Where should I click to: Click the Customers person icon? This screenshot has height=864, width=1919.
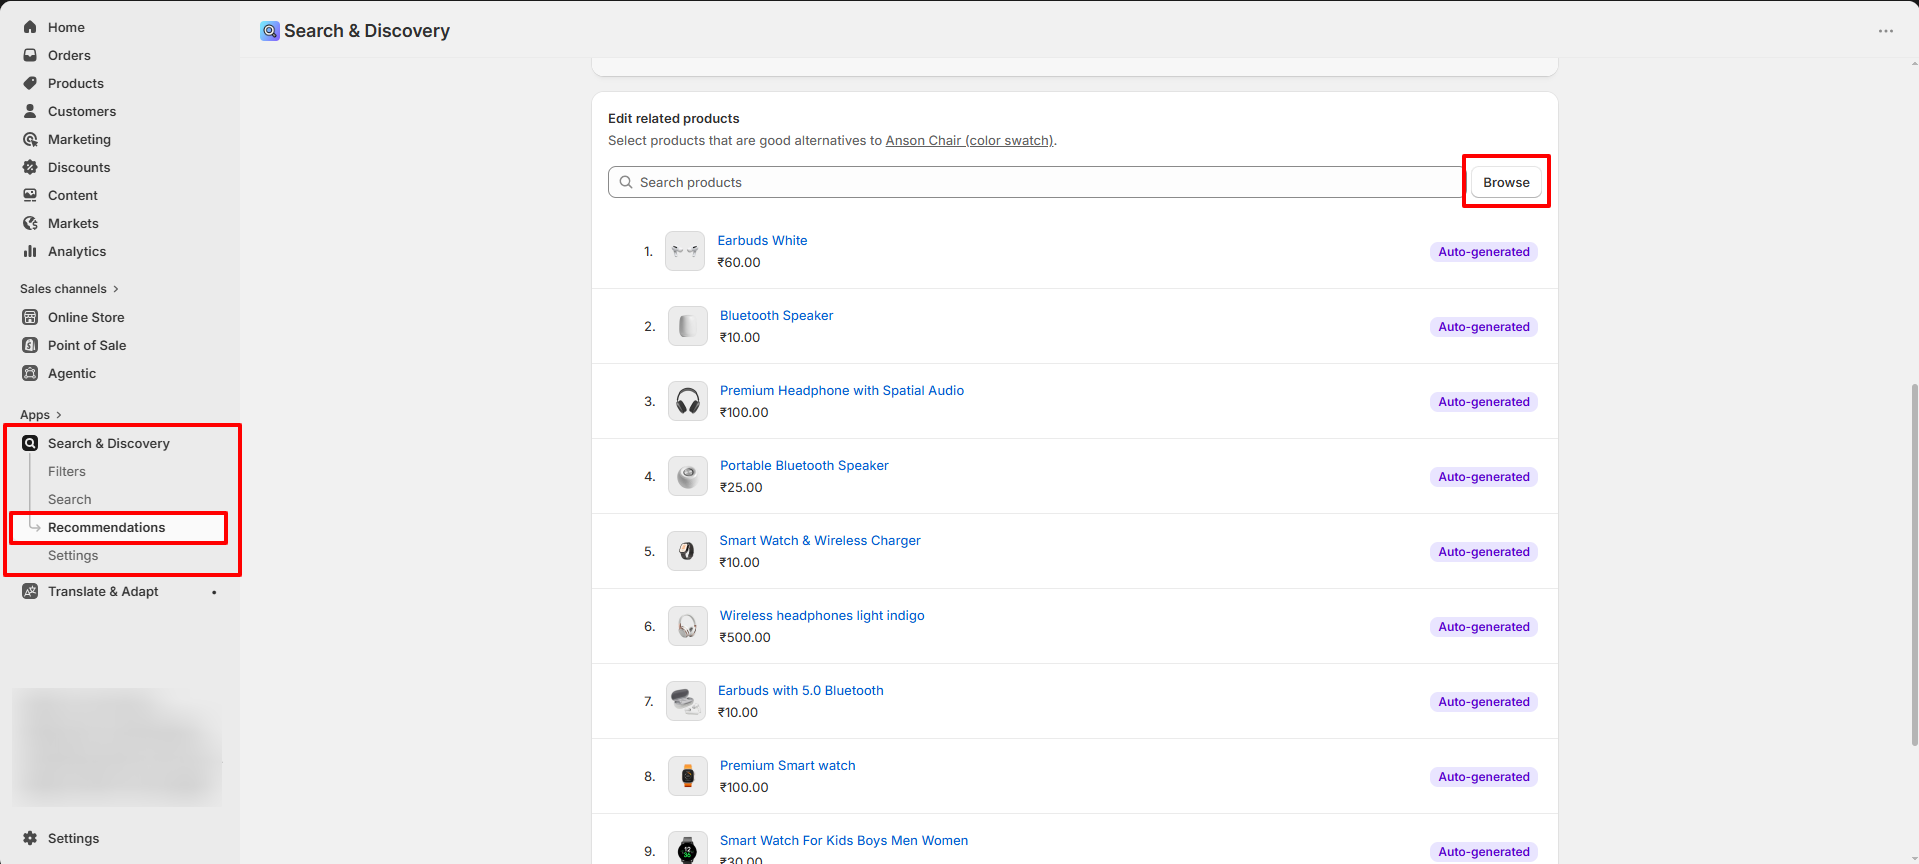30,111
